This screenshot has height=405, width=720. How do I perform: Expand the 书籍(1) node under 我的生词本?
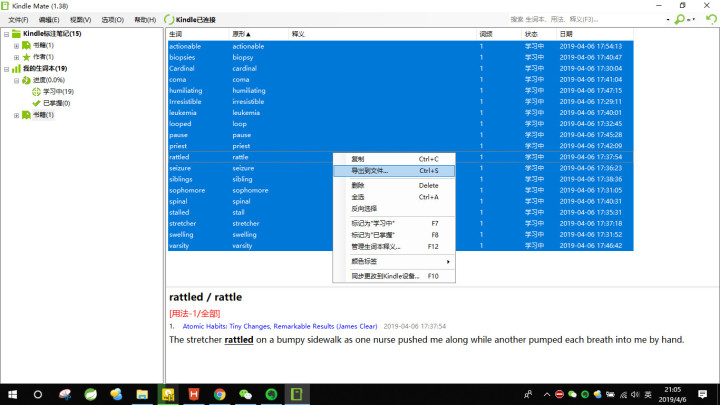pyautogui.click(x=16, y=115)
